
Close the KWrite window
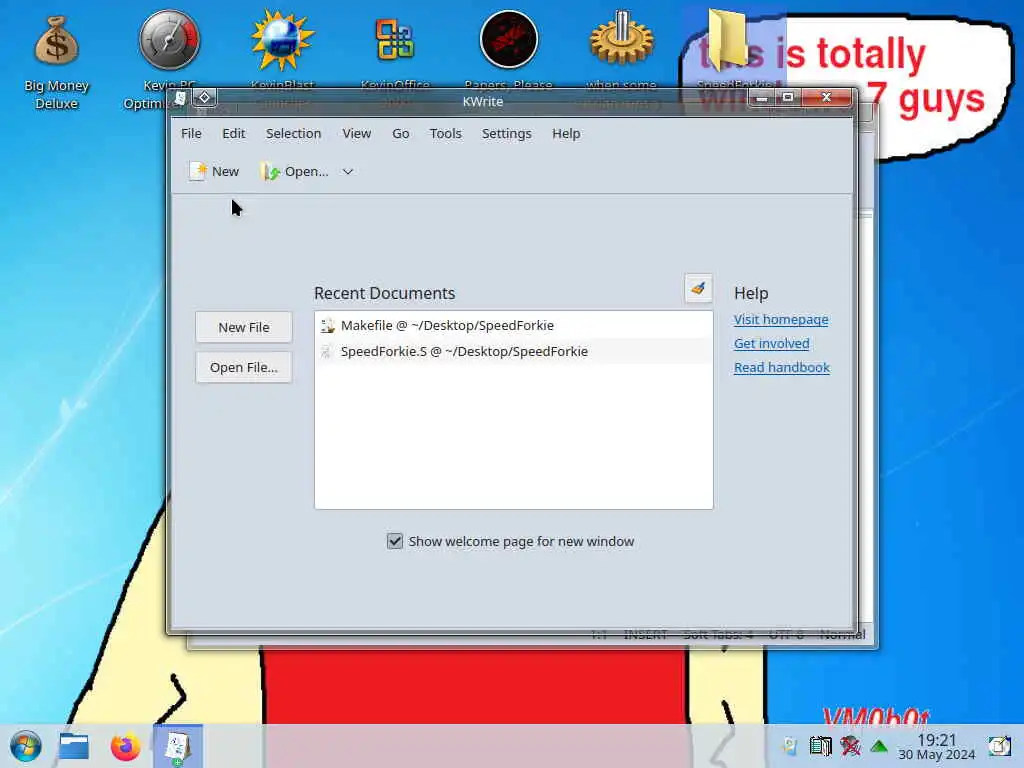pyautogui.click(x=826, y=98)
